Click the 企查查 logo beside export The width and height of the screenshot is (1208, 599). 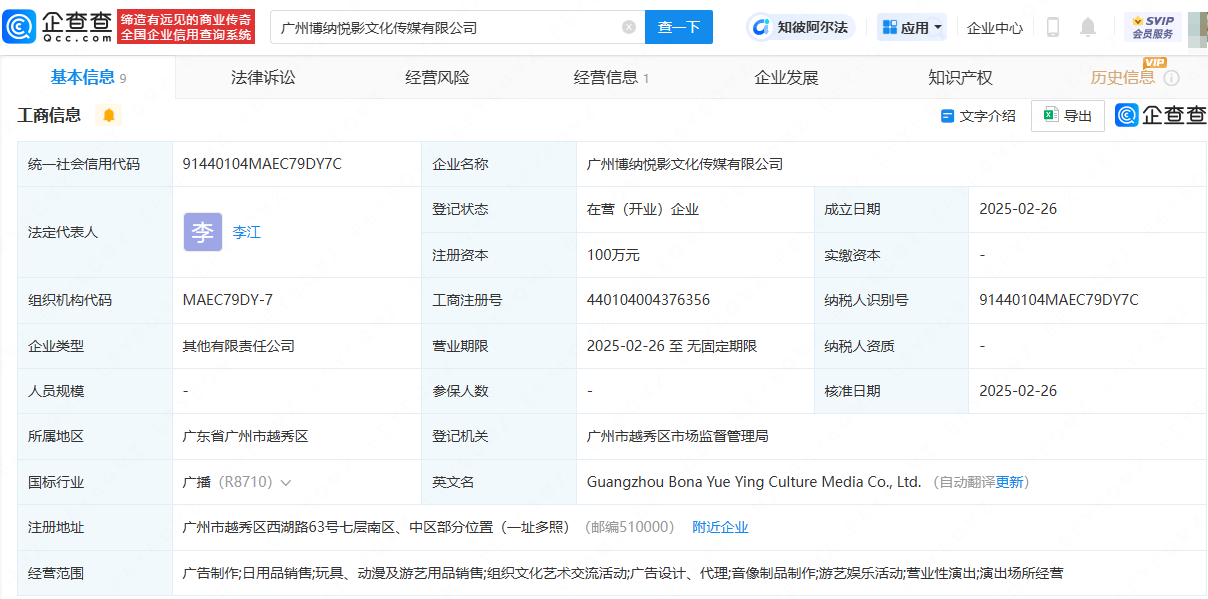coord(1161,115)
